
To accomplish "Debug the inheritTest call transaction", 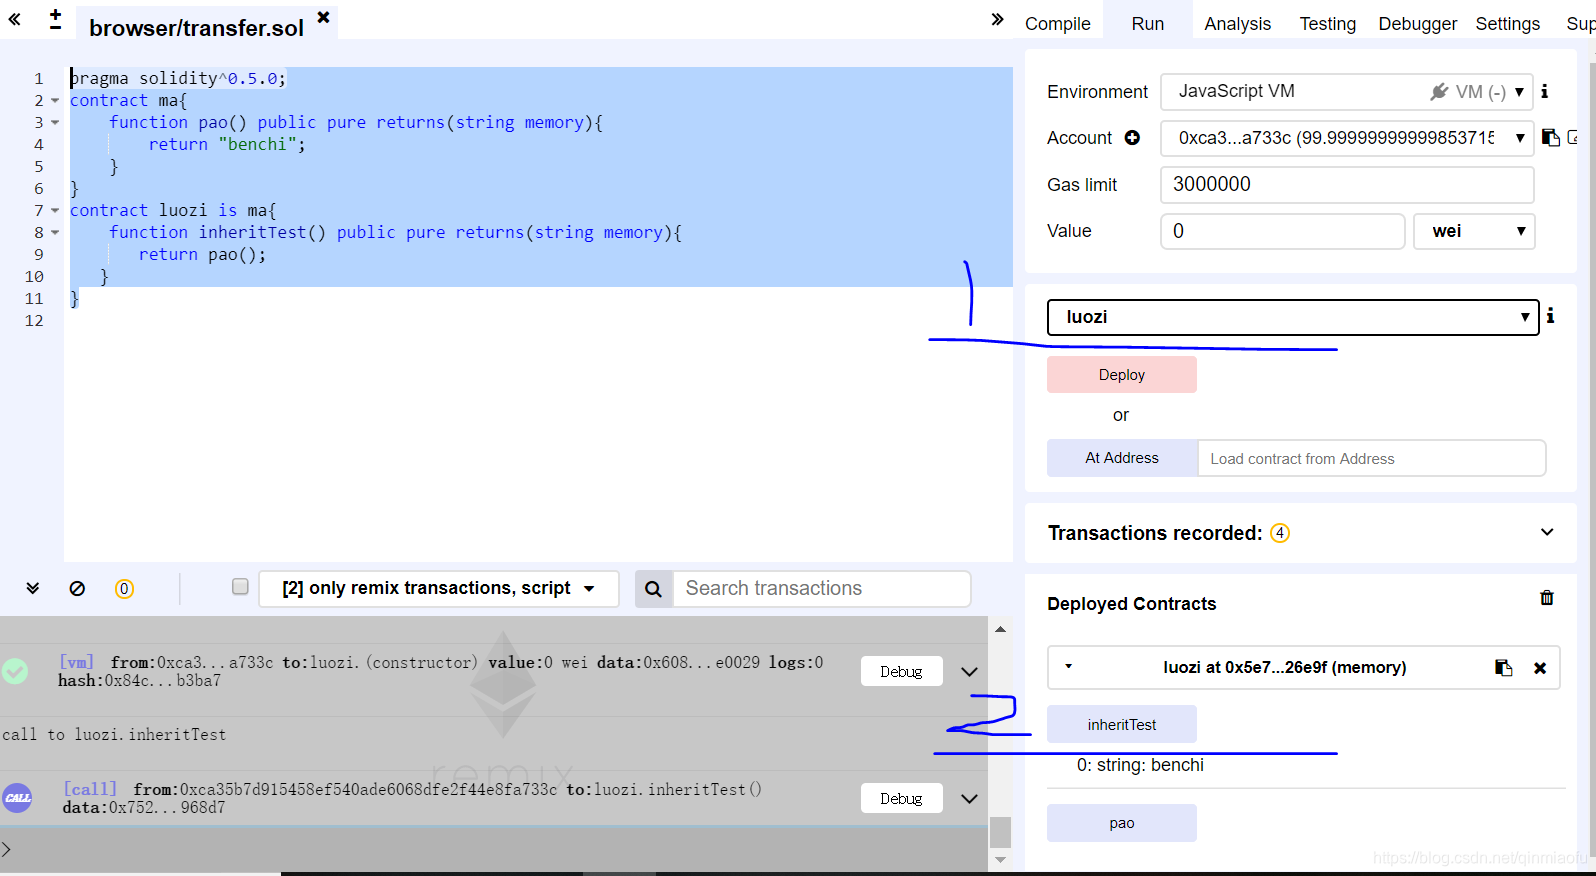I will coord(901,798).
